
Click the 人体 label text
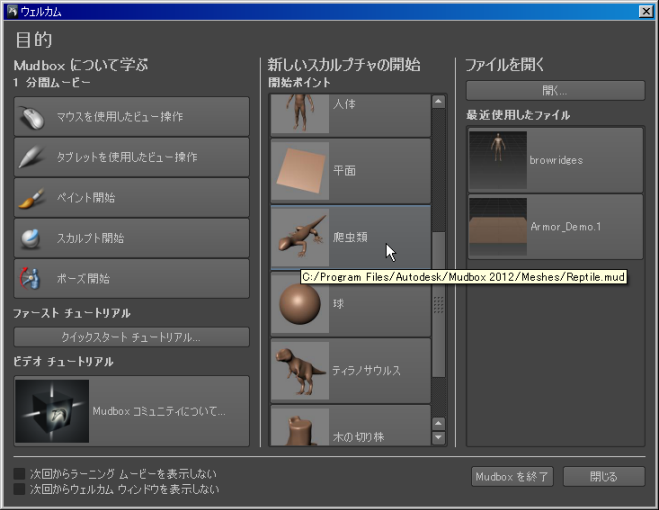(x=344, y=103)
